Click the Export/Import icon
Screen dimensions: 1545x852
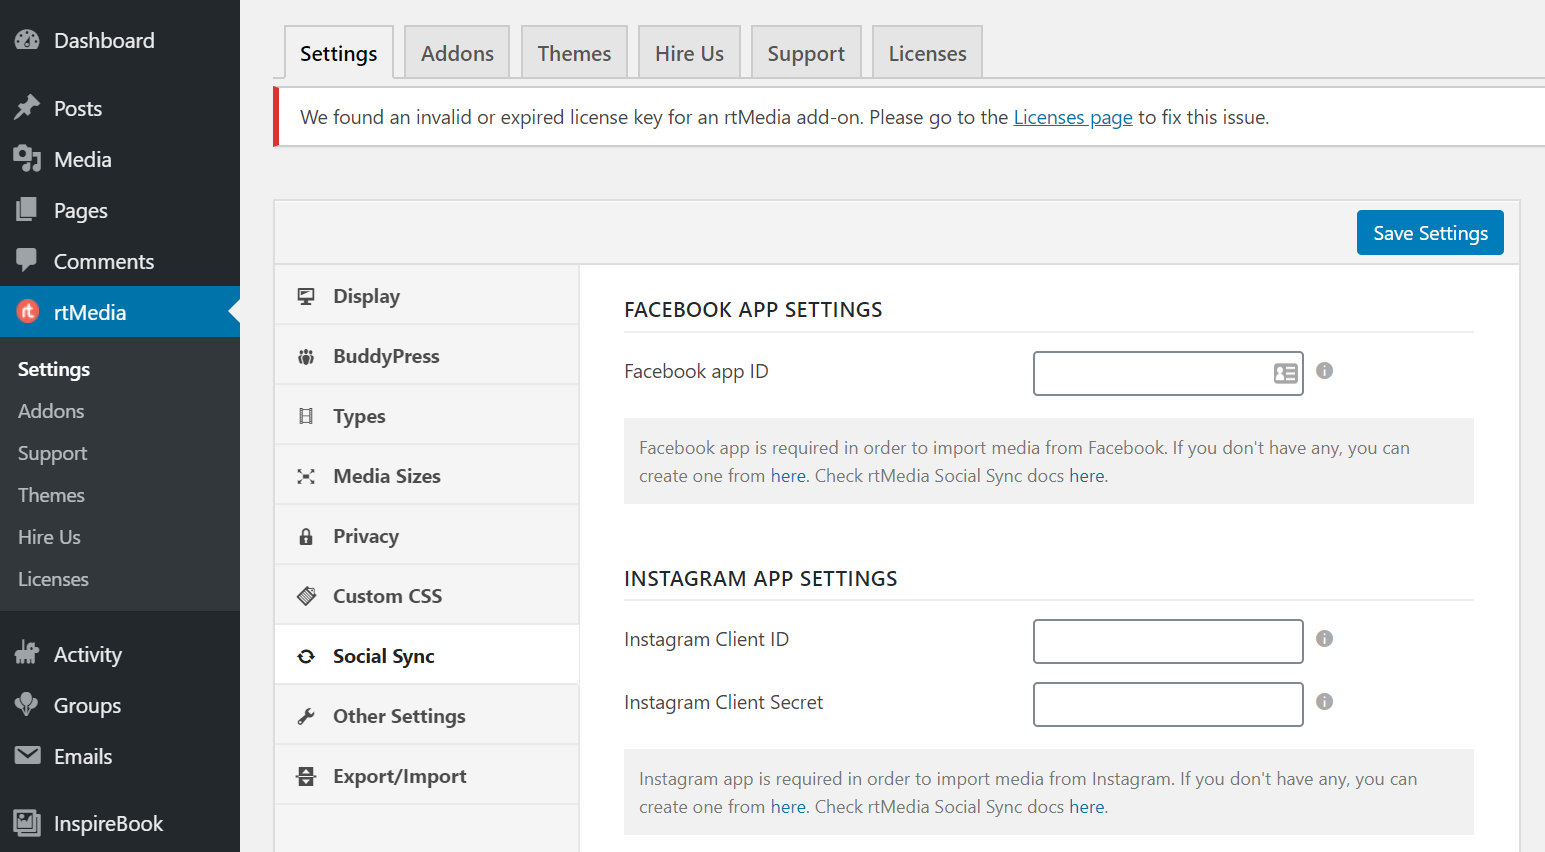click(x=306, y=776)
